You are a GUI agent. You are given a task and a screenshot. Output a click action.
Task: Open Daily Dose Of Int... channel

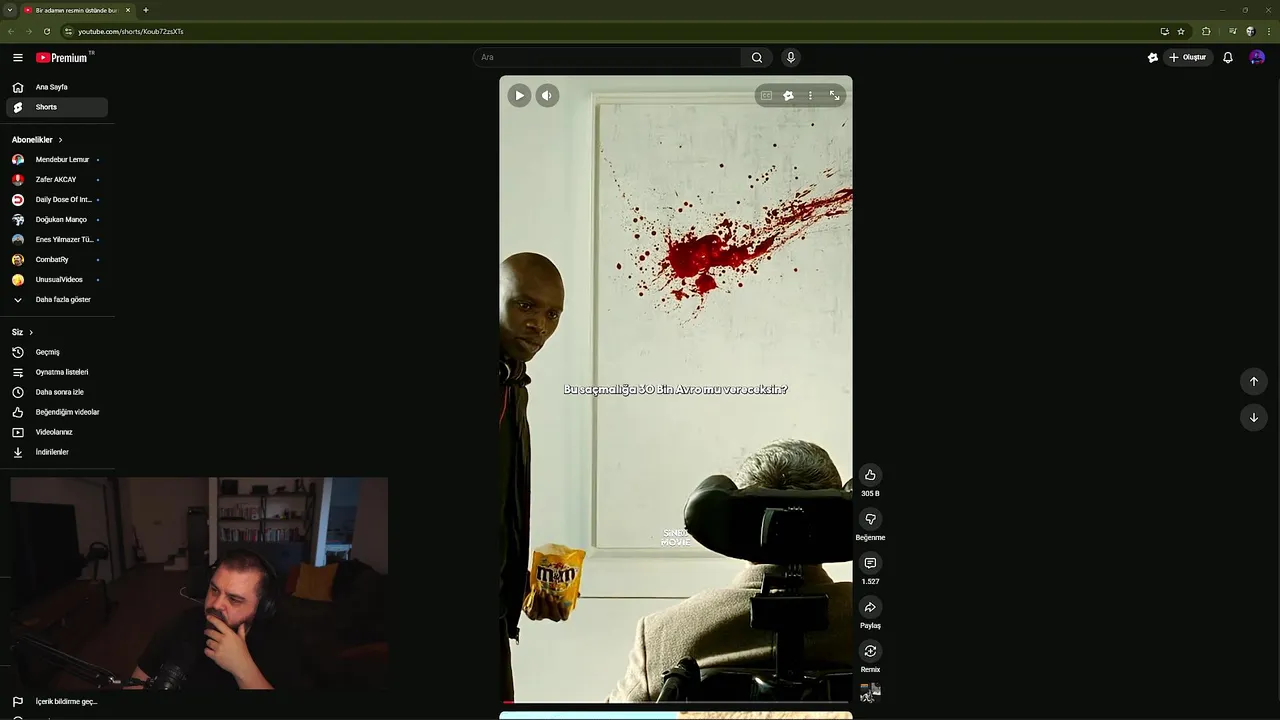pos(57,200)
